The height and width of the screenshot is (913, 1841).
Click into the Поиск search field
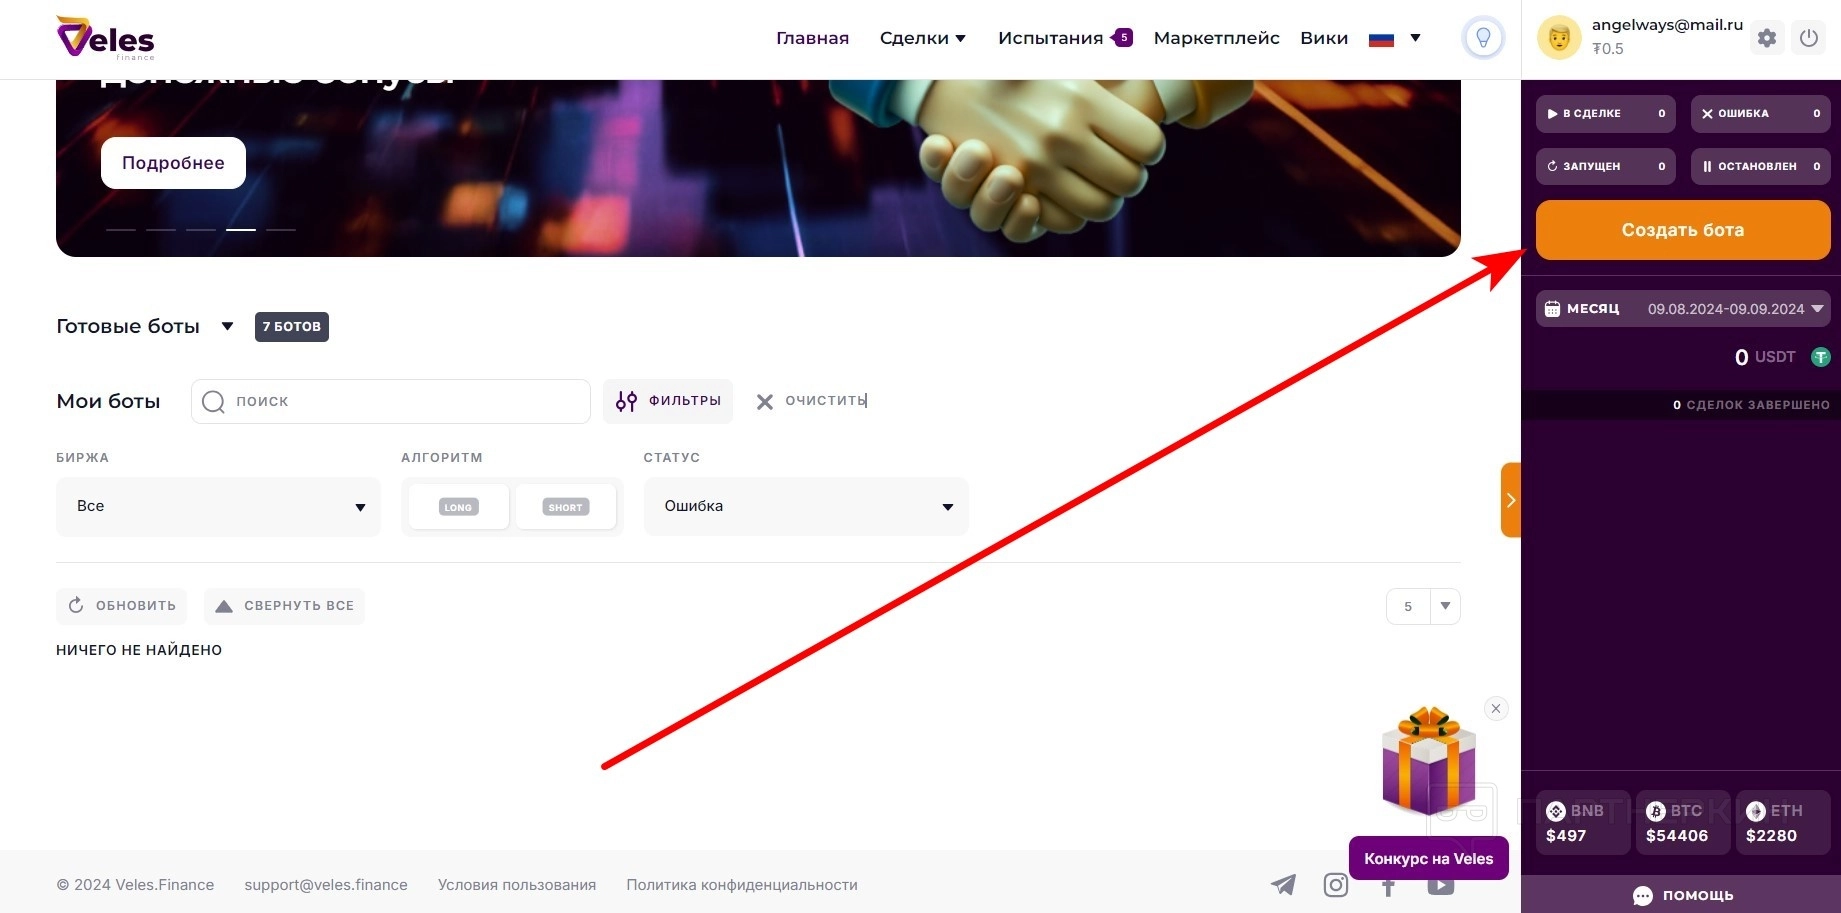tap(391, 401)
